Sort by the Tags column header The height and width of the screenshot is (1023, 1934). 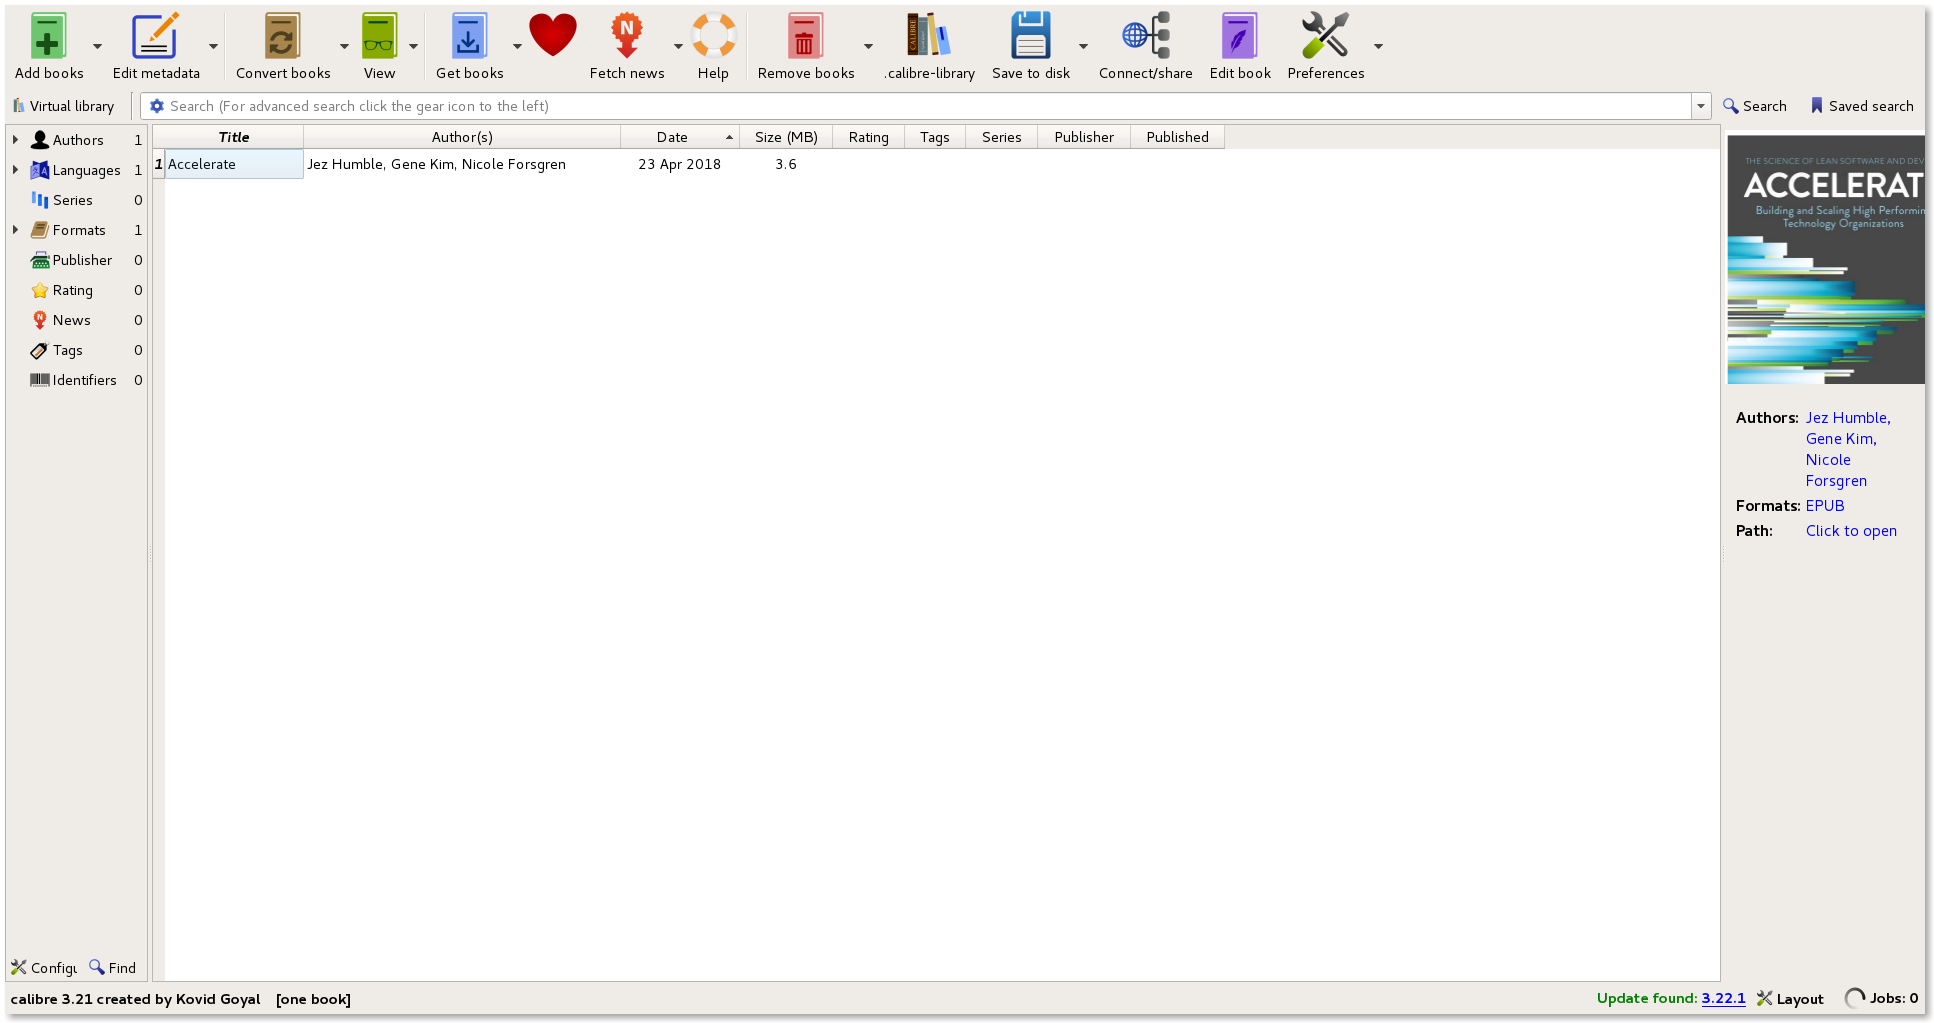coord(935,137)
